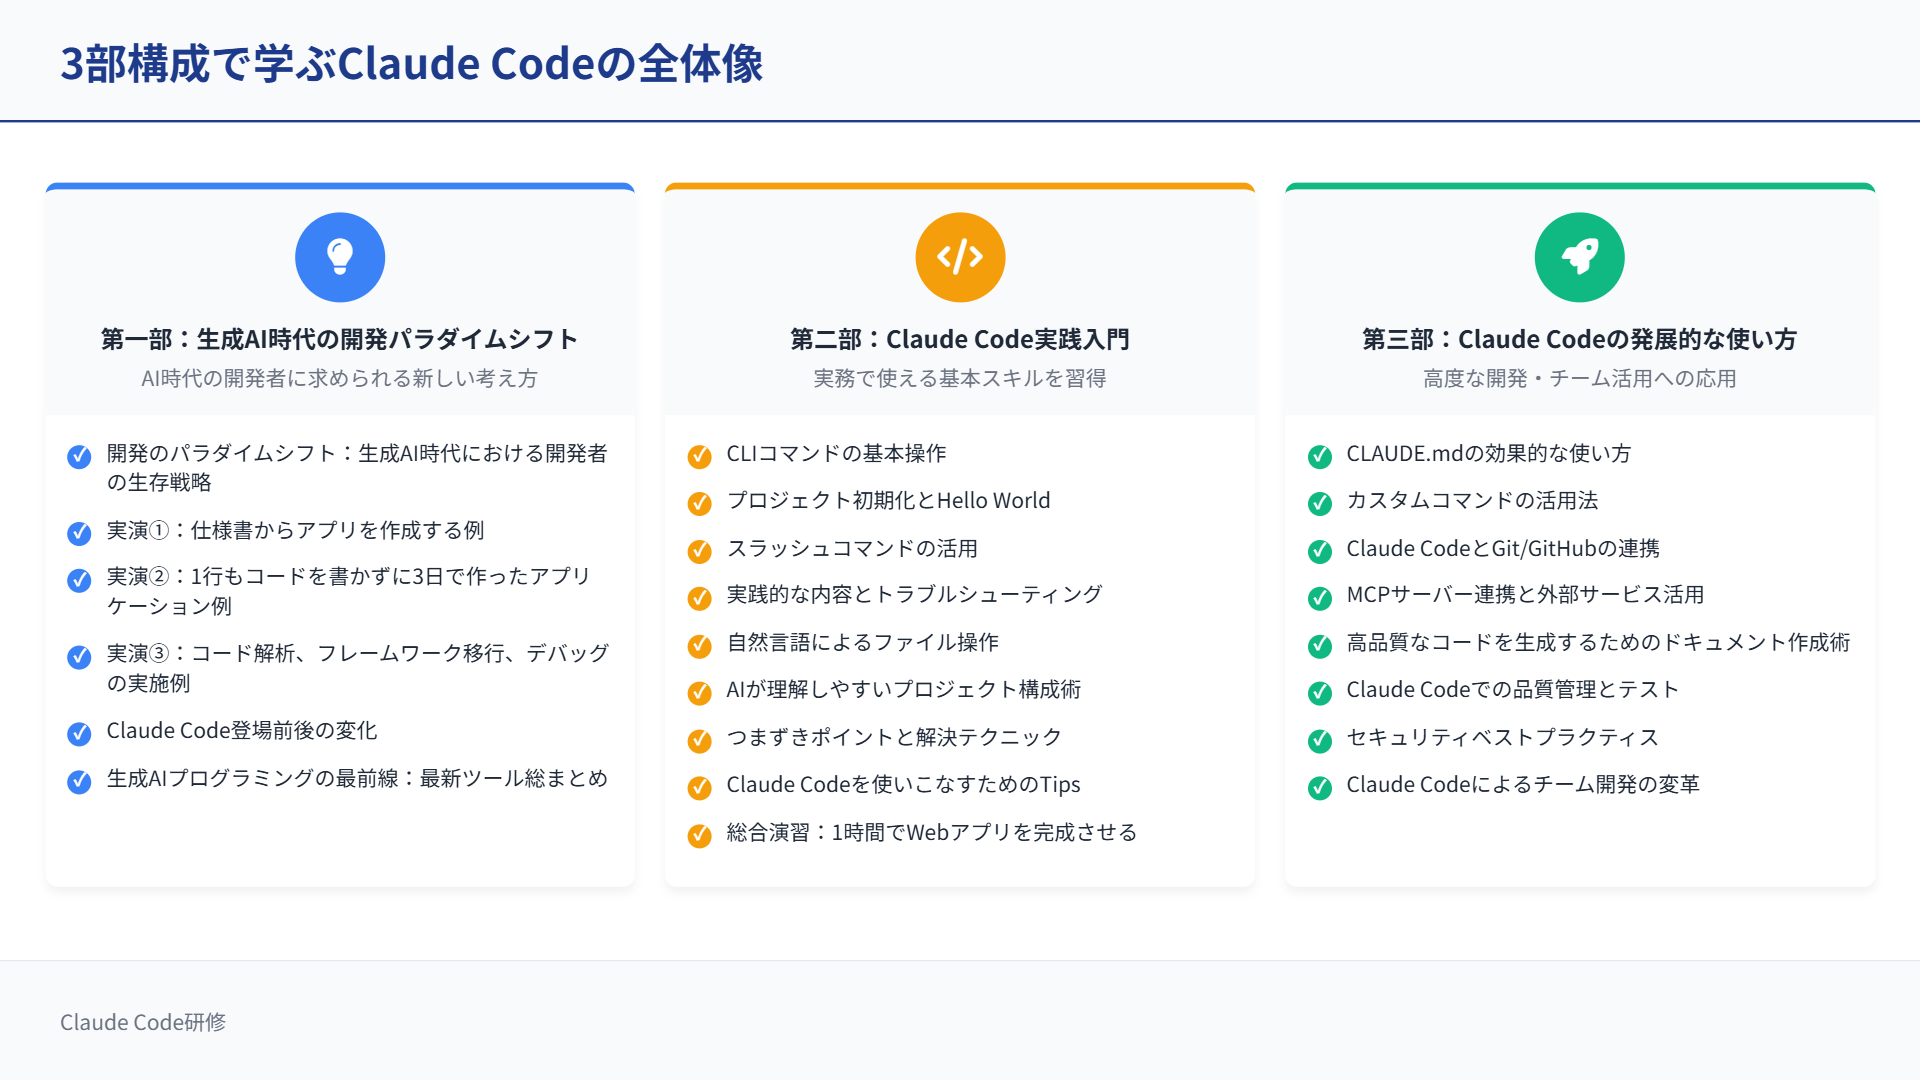Click the check icon beside セキュリティベストプラクティス
This screenshot has height=1080, width=1920.
(x=1320, y=741)
